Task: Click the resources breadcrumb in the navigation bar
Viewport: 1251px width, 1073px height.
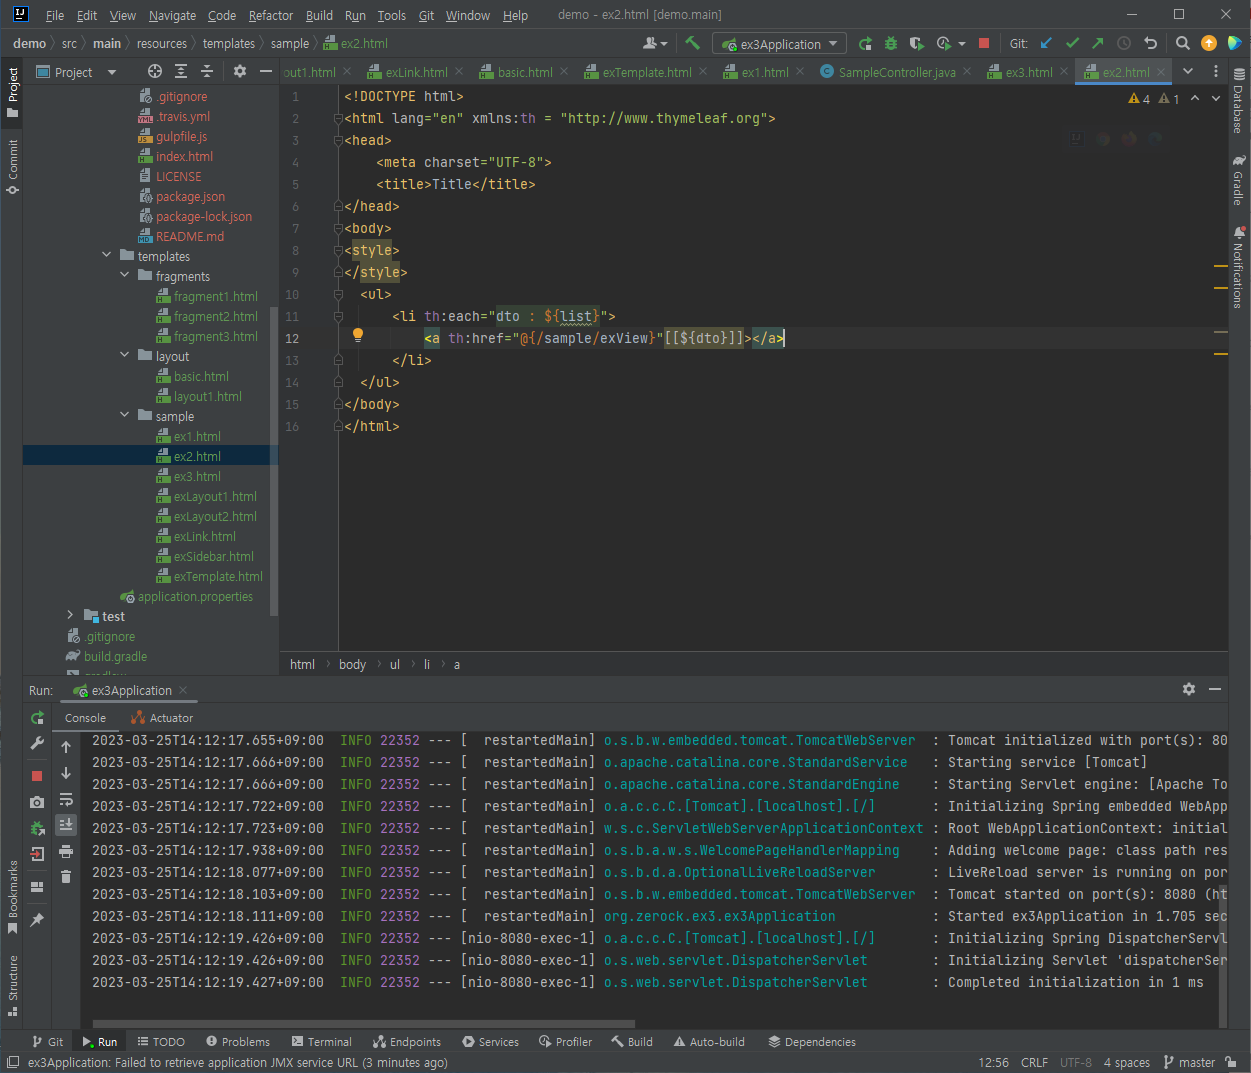Action: 162,43
